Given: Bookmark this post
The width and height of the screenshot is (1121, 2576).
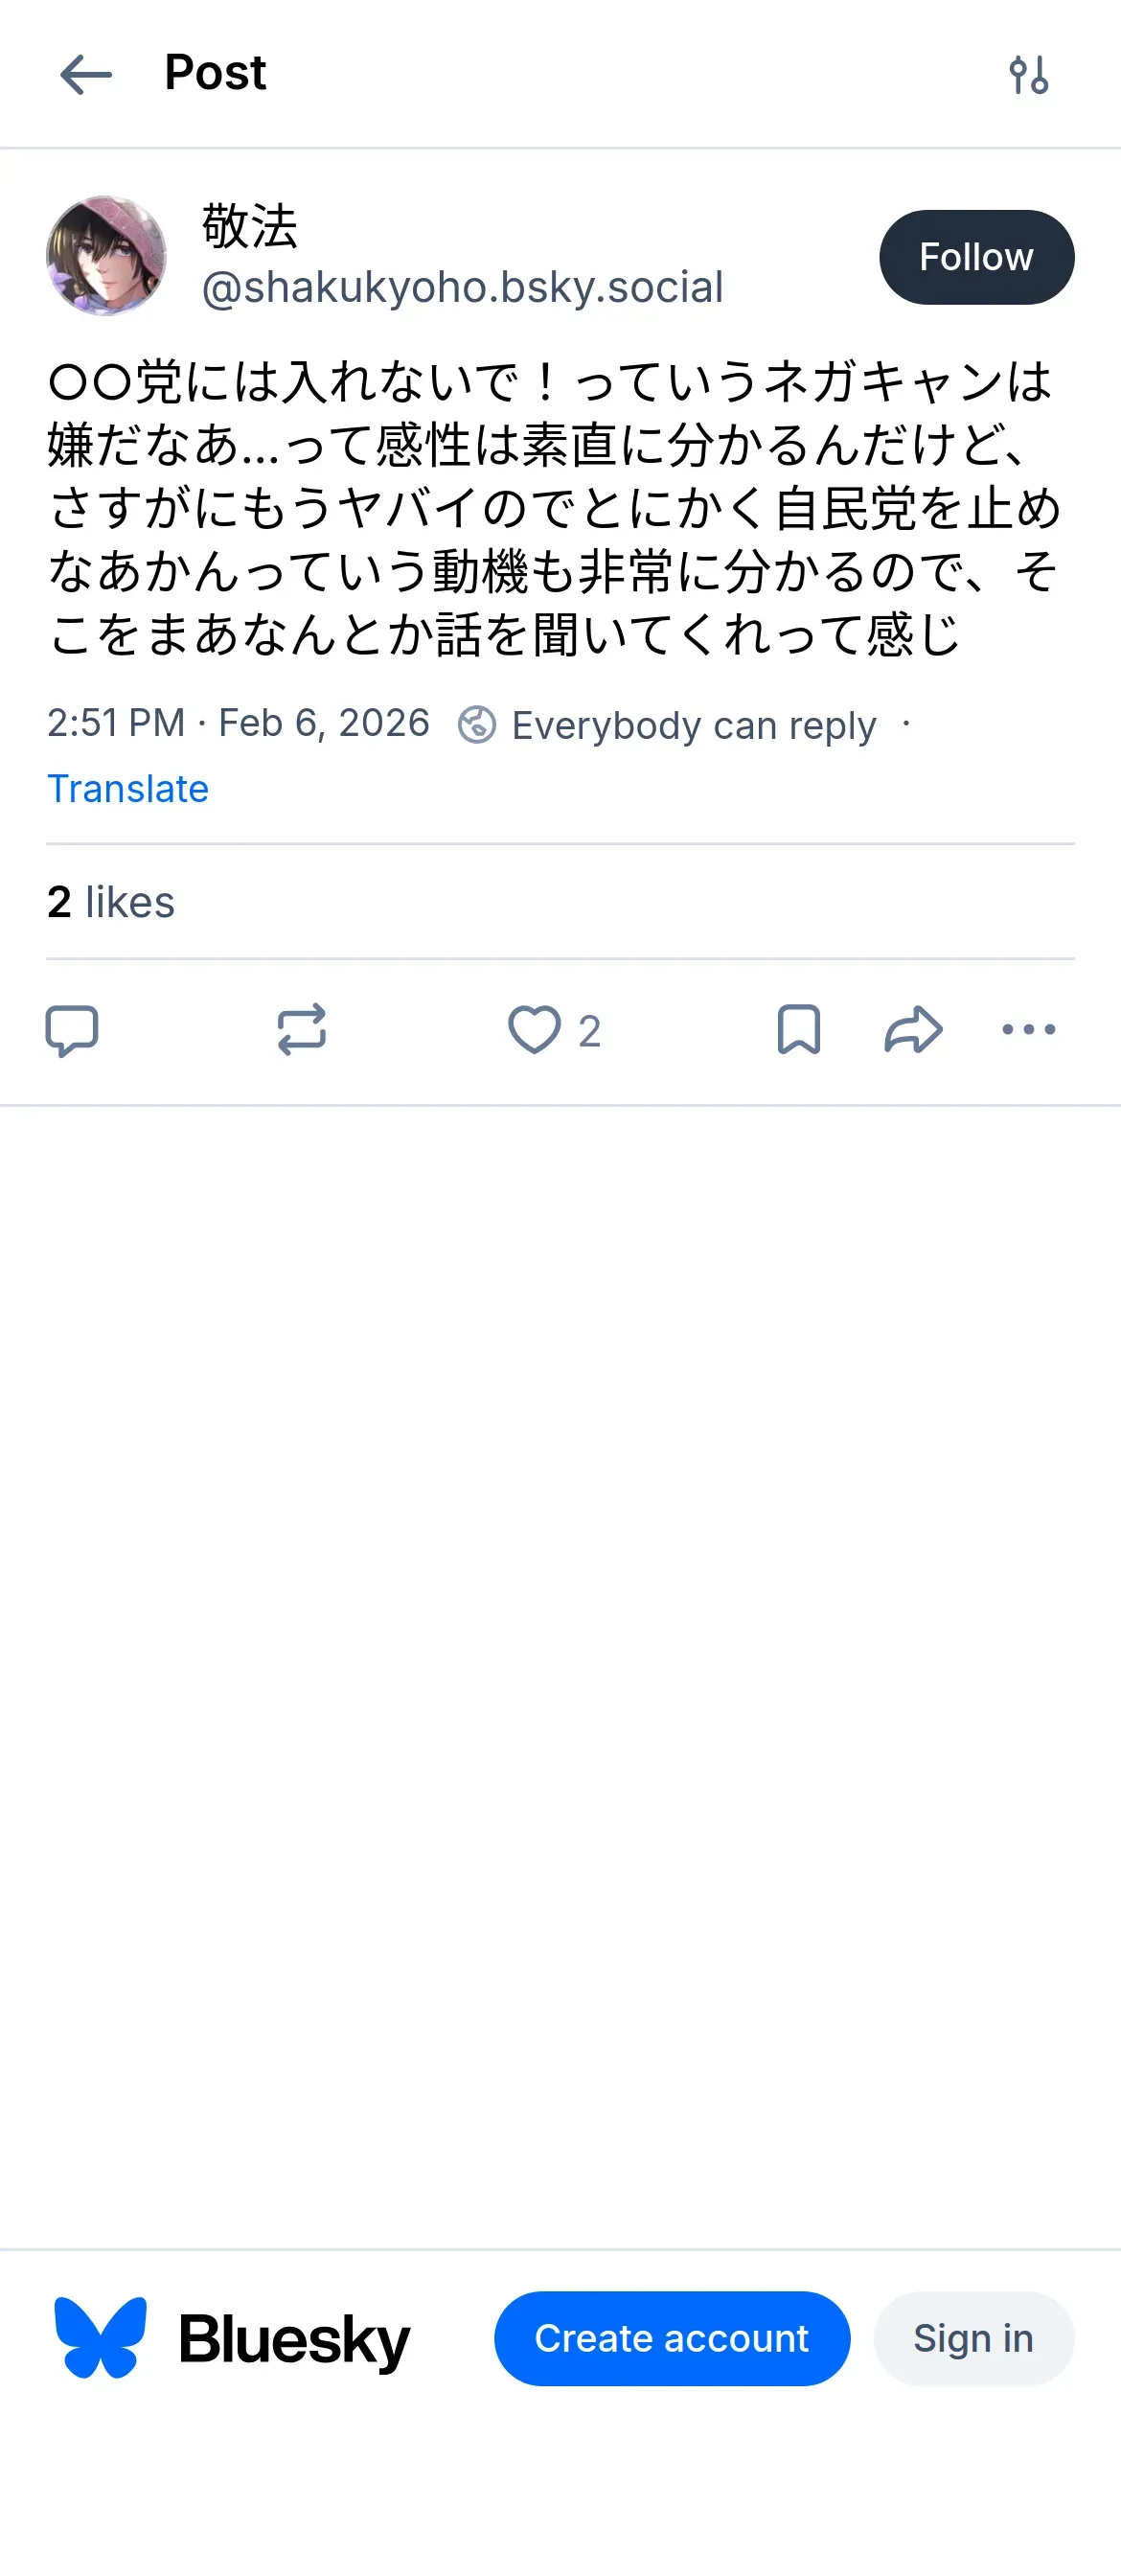Looking at the screenshot, I should (798, 1030).
